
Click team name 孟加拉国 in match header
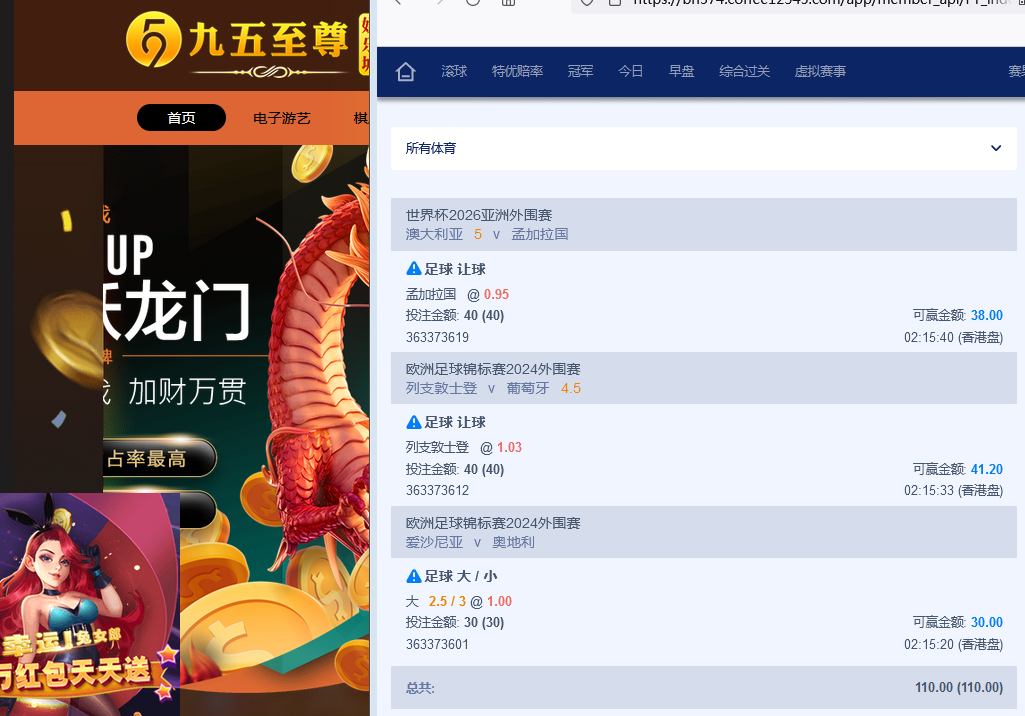[x=539, y=234]
